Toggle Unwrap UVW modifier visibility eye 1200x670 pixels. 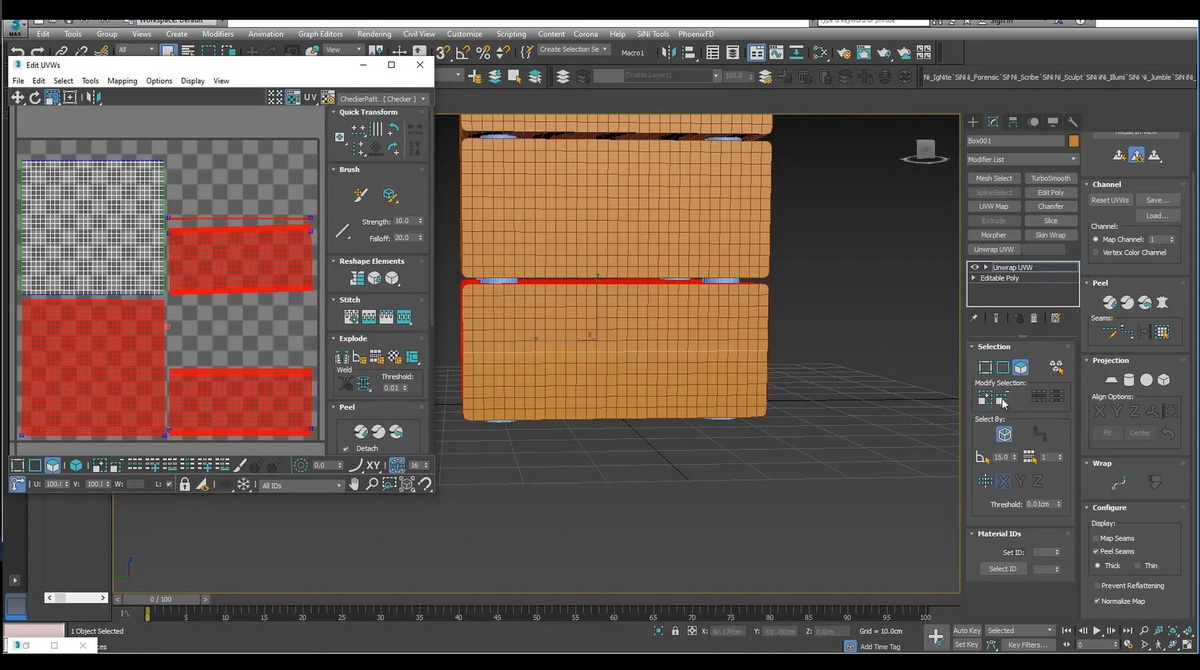[x=975, y=267]
